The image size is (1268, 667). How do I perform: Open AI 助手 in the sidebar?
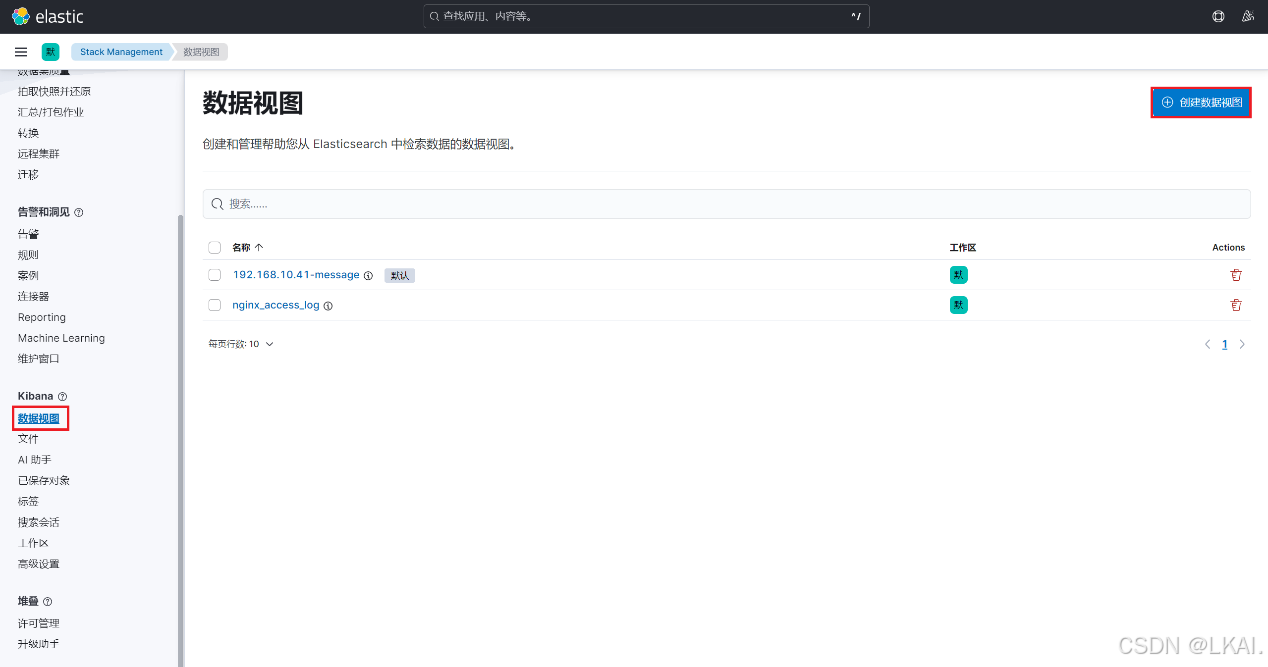[x=35, y=460]
